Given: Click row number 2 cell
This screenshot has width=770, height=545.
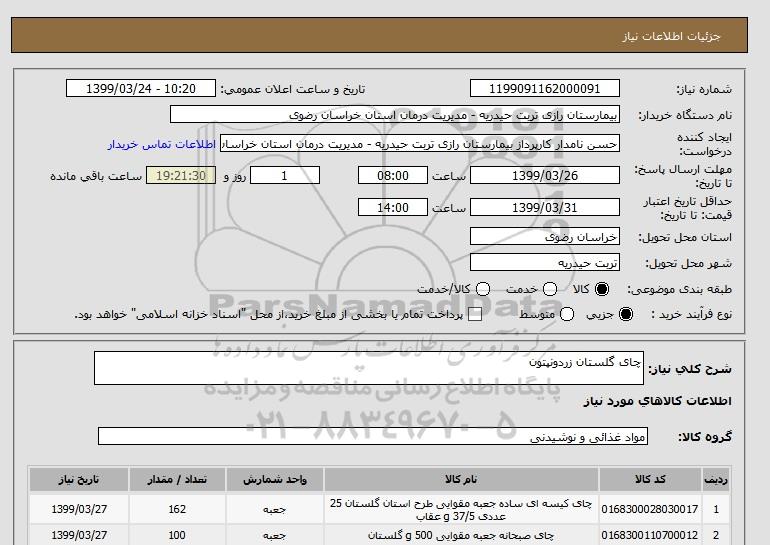Looking at the screenshot, I should tap(716, 535).
